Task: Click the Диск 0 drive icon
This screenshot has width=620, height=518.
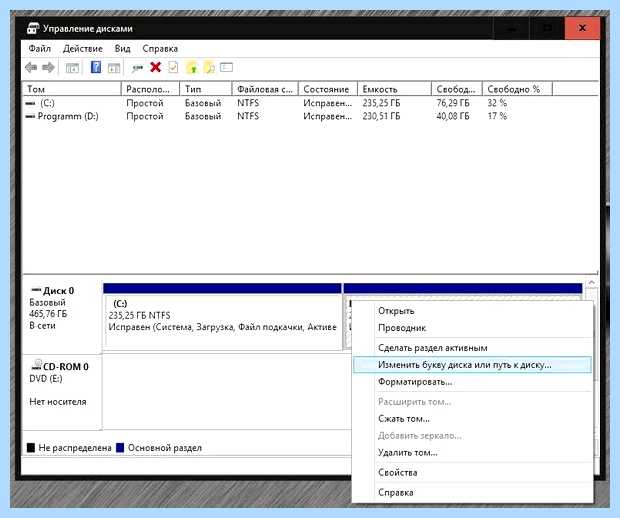Action: click(36, 290)
